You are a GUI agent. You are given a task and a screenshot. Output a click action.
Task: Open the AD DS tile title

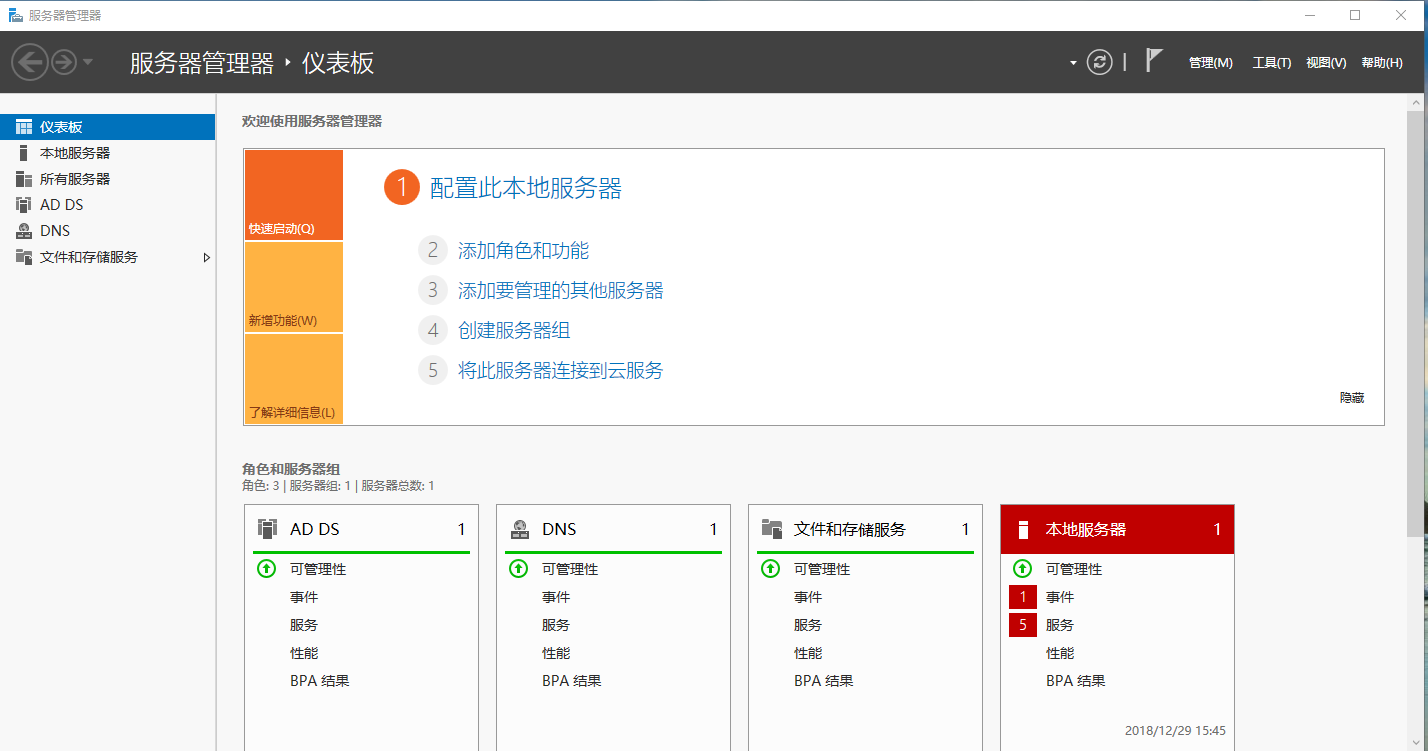[315, 529]
